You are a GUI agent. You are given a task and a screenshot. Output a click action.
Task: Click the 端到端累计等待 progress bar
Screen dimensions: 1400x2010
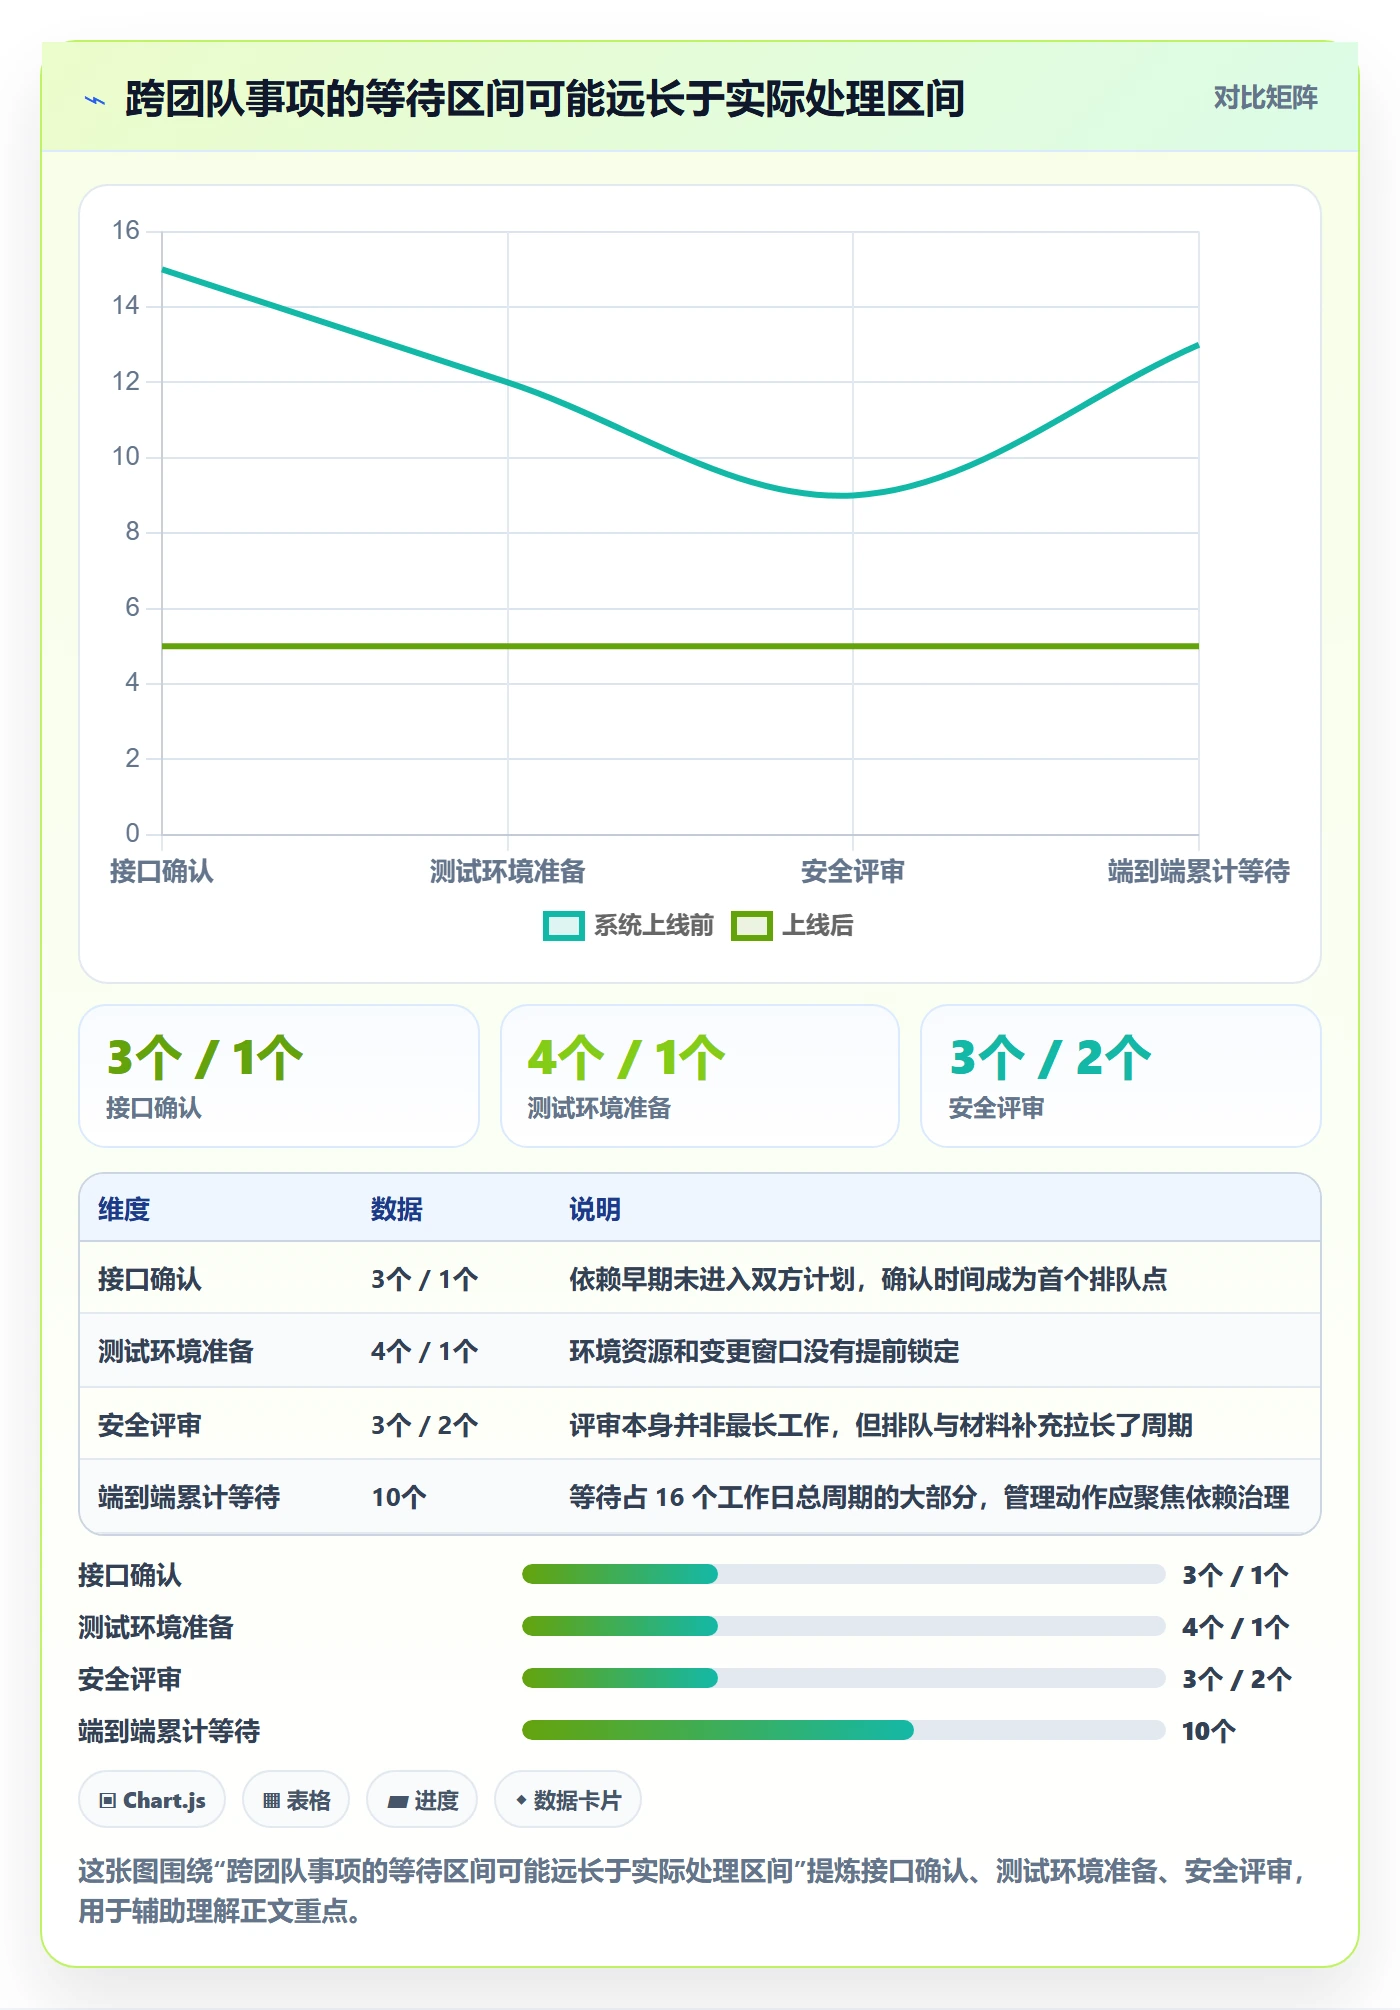[844, 1730]
